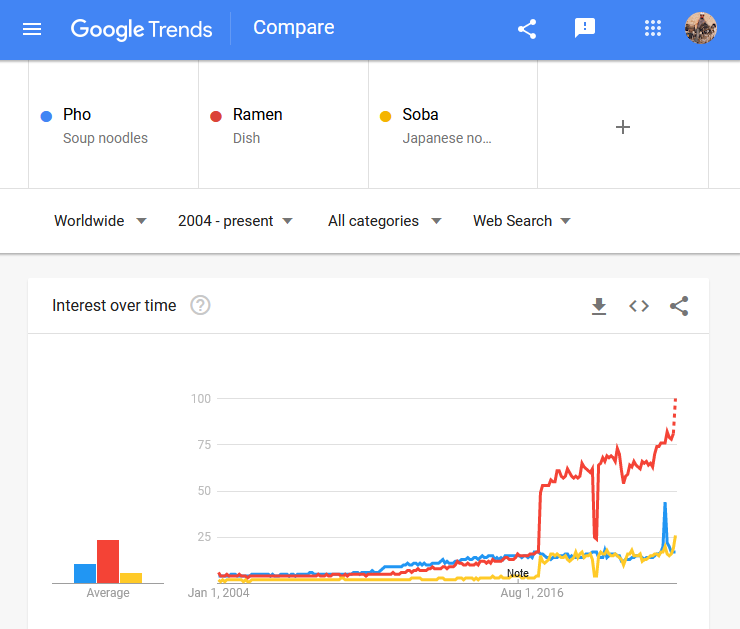Expand the Worldwide region dropdown

point(100,221)
